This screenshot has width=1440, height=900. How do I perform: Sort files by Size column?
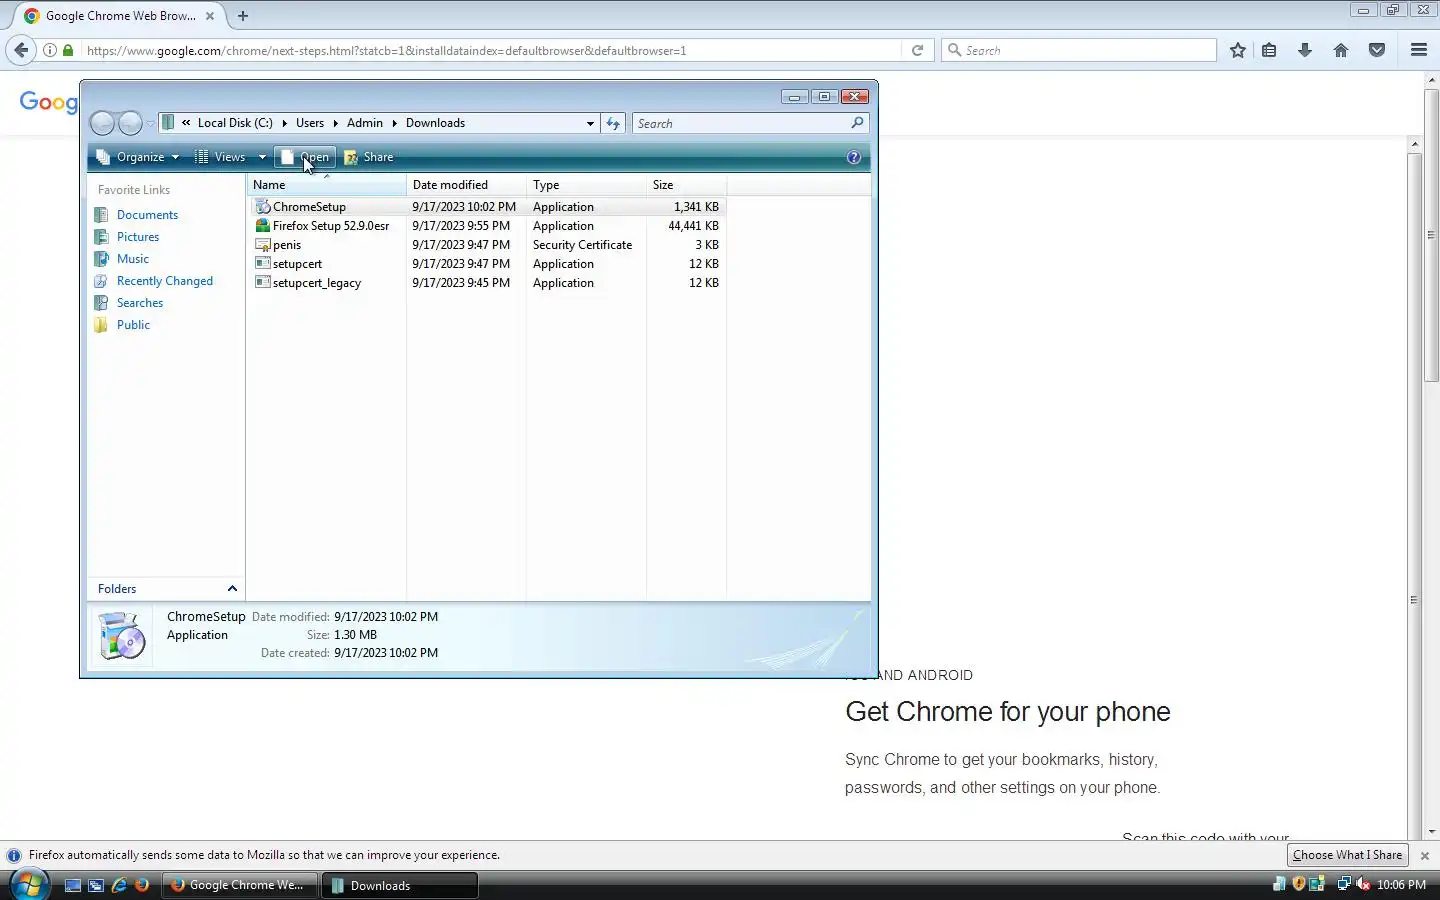(686, 185)
